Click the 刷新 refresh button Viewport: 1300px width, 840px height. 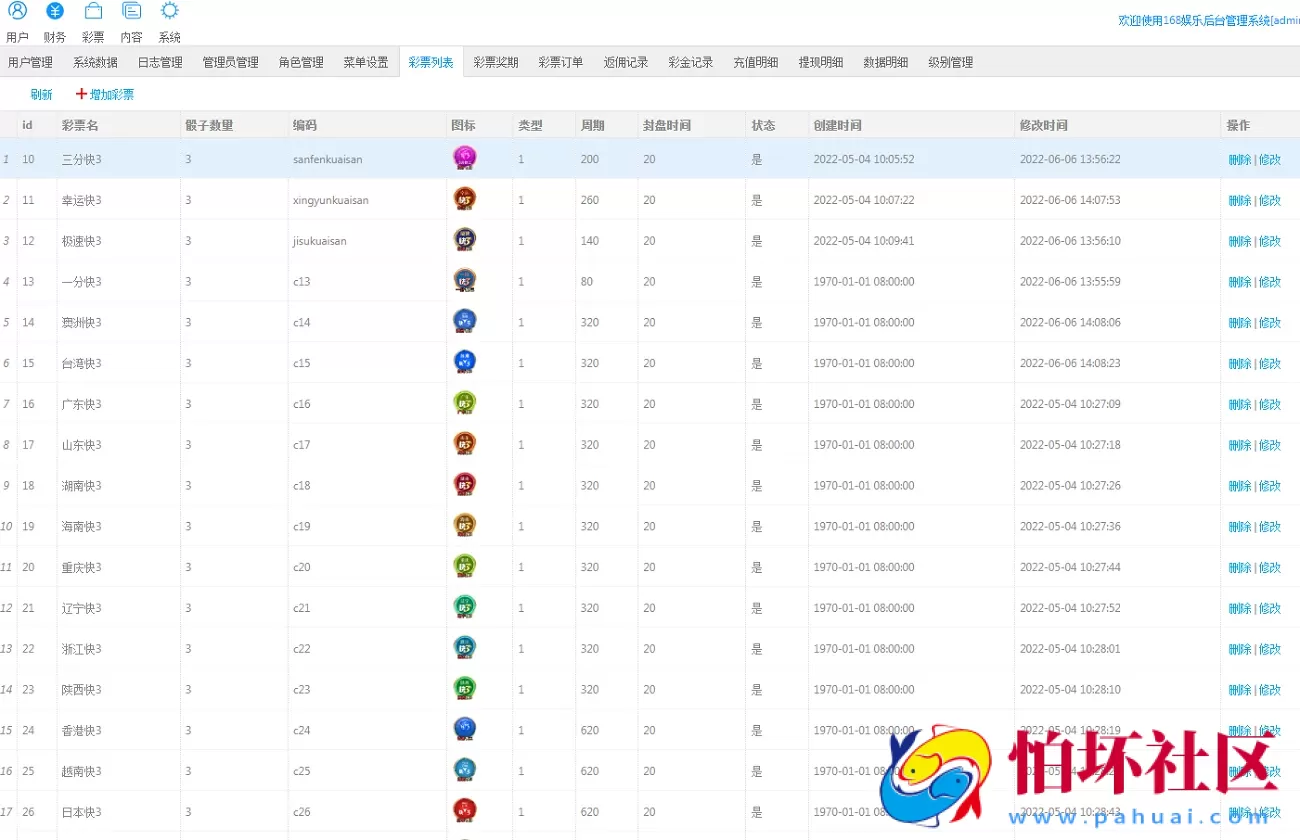click(41, 95)
